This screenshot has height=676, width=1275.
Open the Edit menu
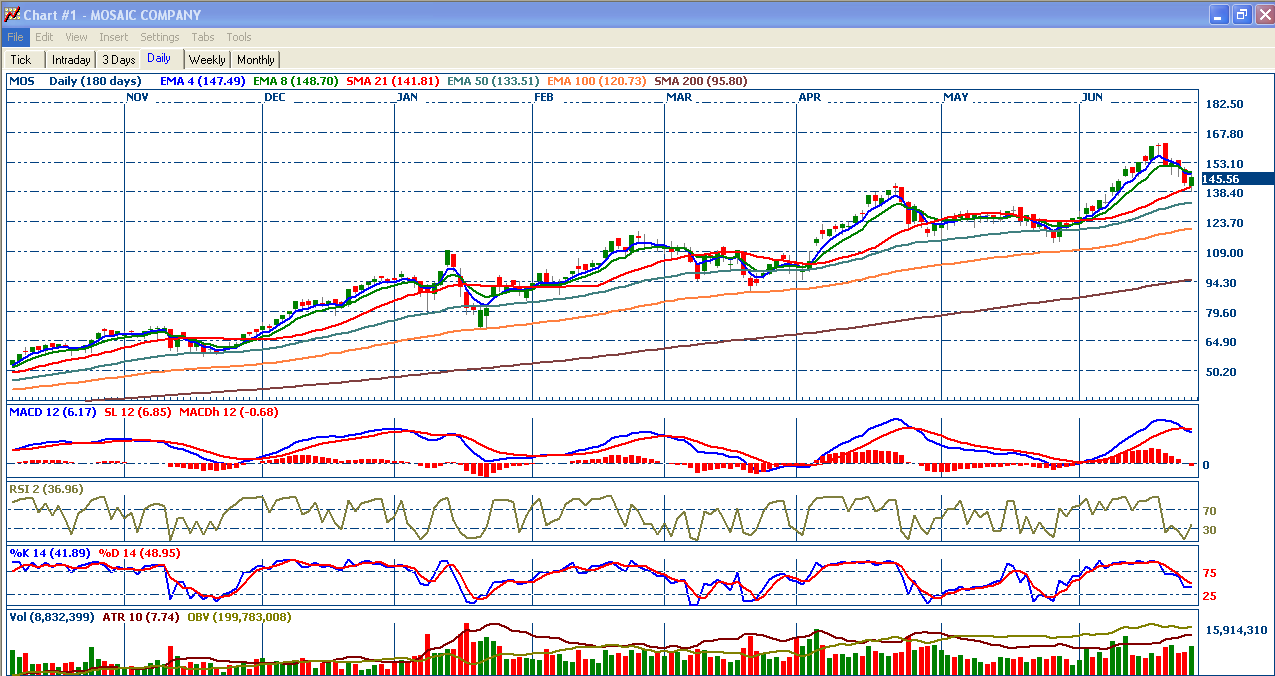tap(44, 37)
